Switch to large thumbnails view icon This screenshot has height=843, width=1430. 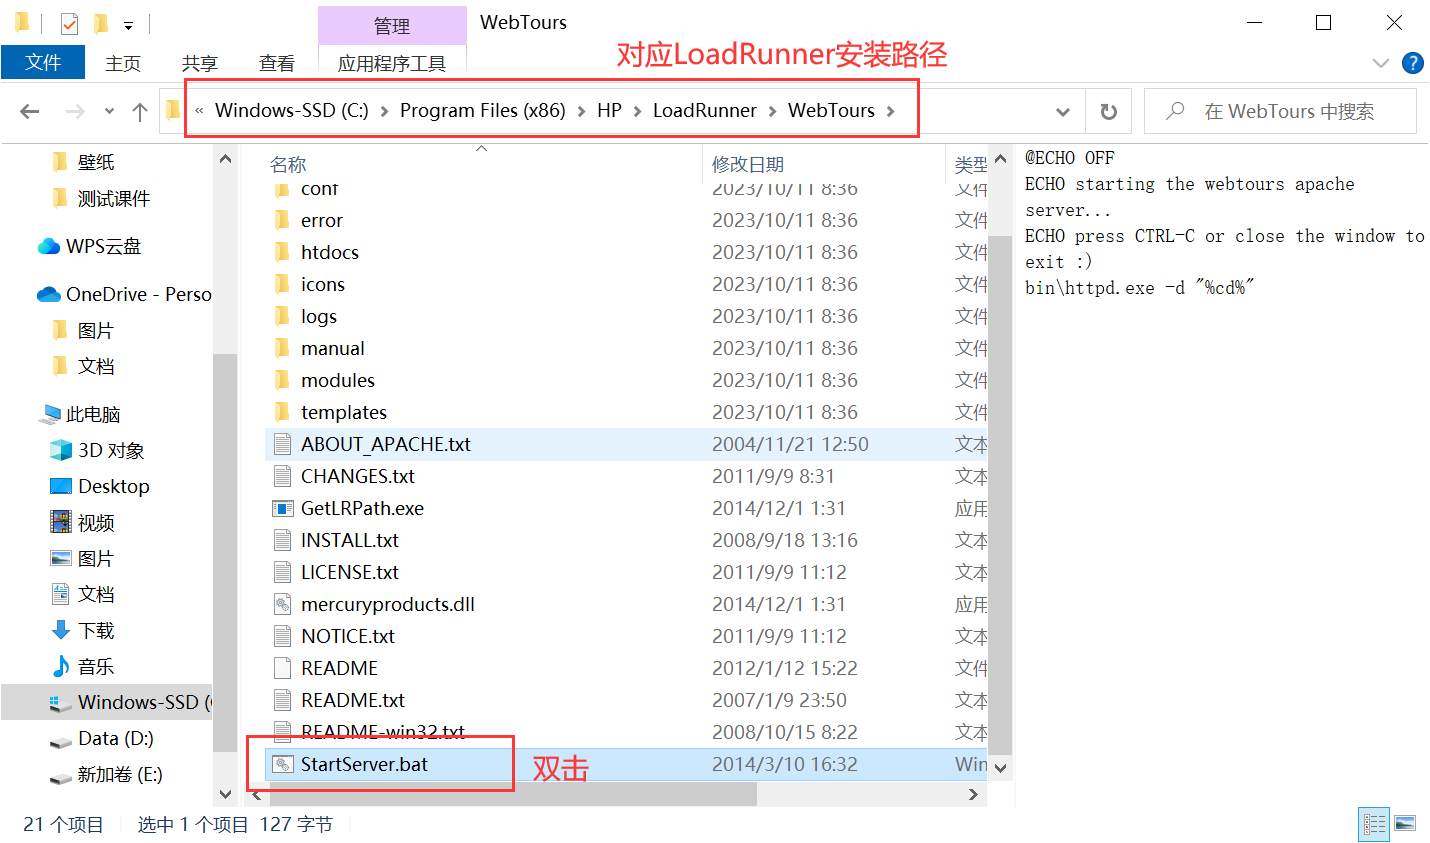[1404, 824]
